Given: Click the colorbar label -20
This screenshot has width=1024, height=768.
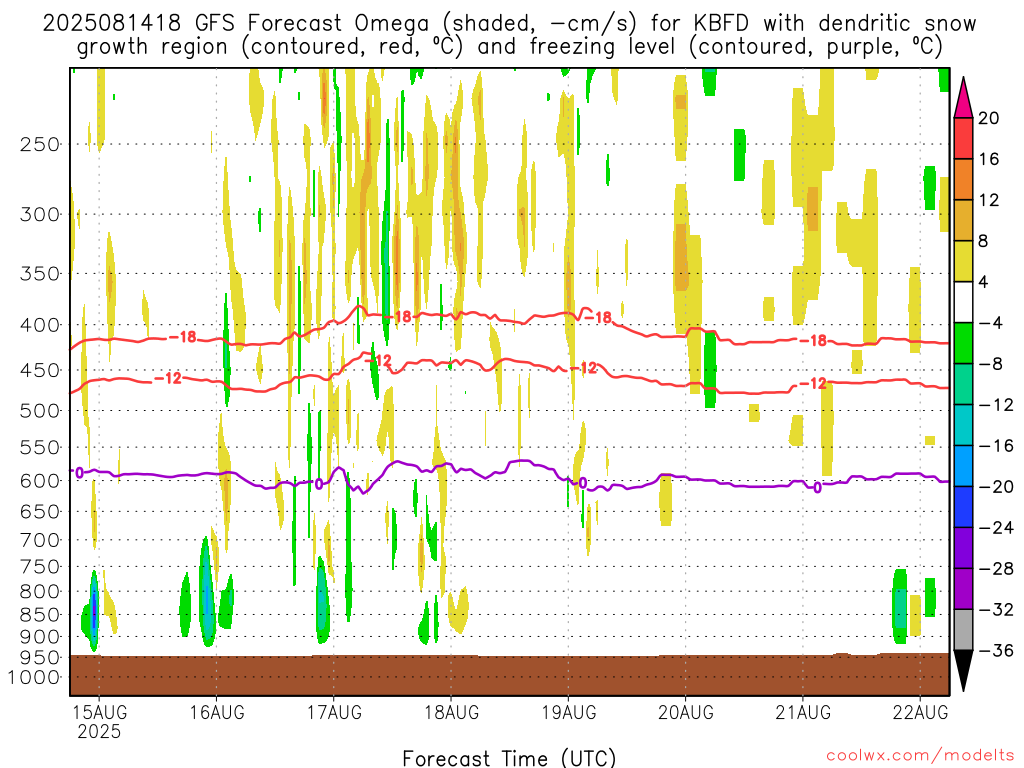Looking at the screenshot, I should click(995, 487).
